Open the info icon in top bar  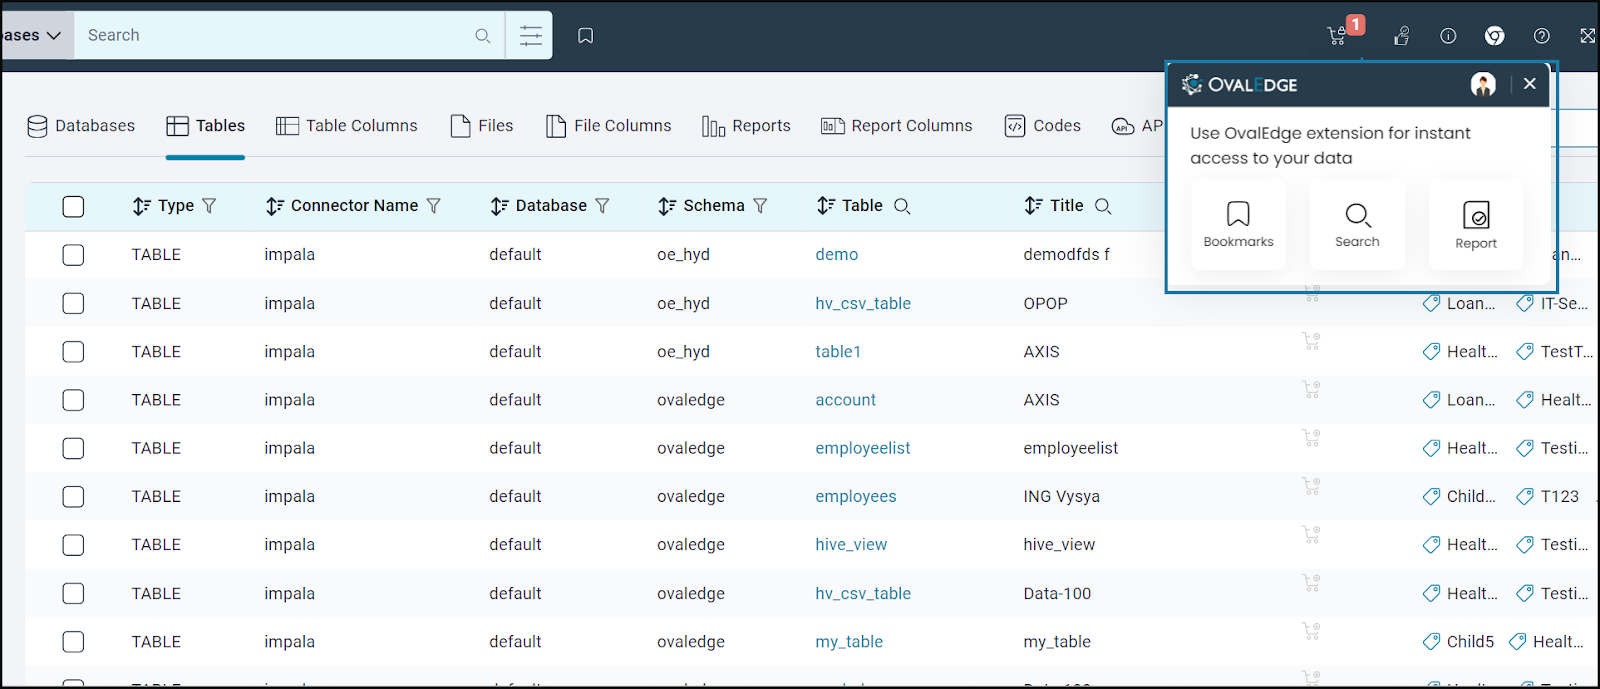(1448, 36)
